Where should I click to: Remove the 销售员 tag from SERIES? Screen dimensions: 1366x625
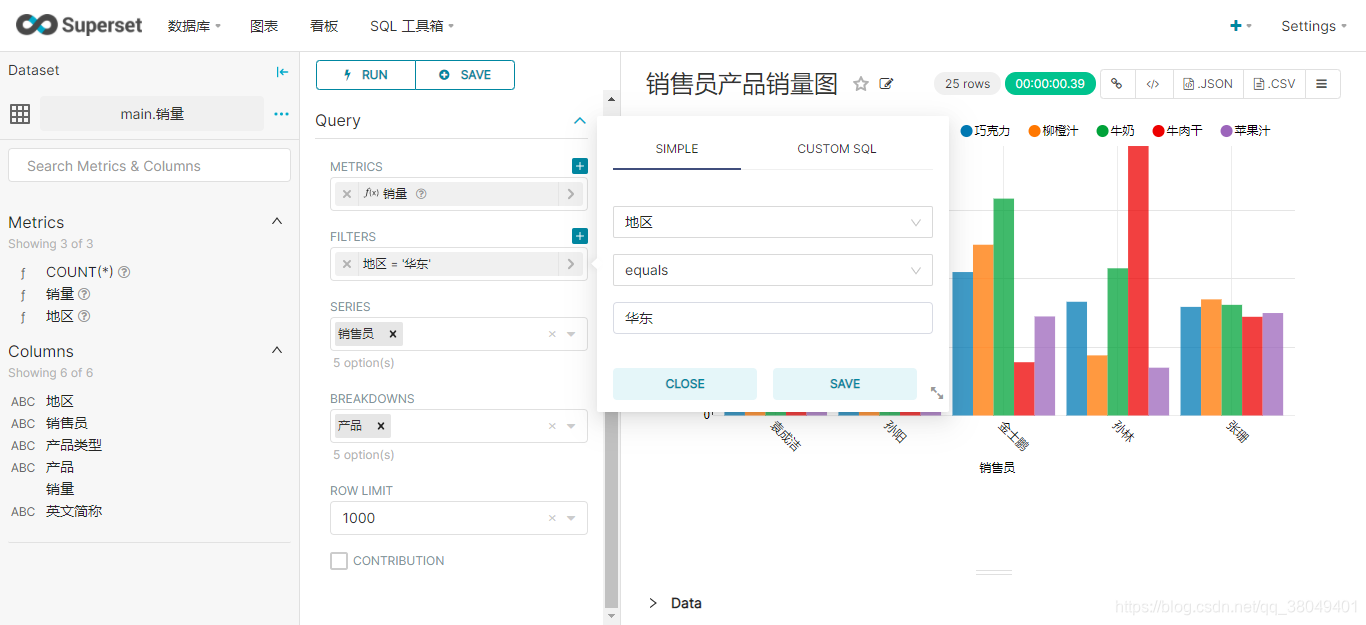point(392,334)
